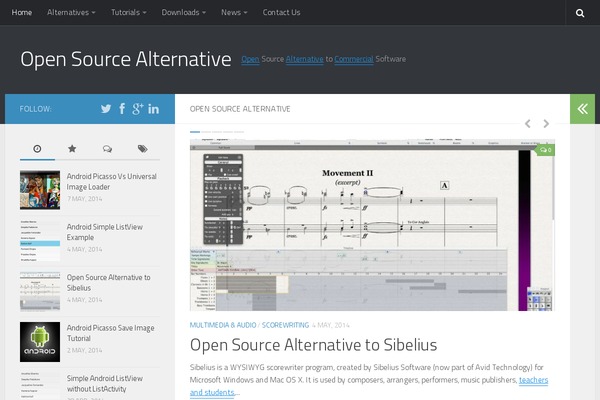The height and width of the screenshot is (400, 600).
Task: Click the 'Alternative' tagline link
Action: (305, 59)
